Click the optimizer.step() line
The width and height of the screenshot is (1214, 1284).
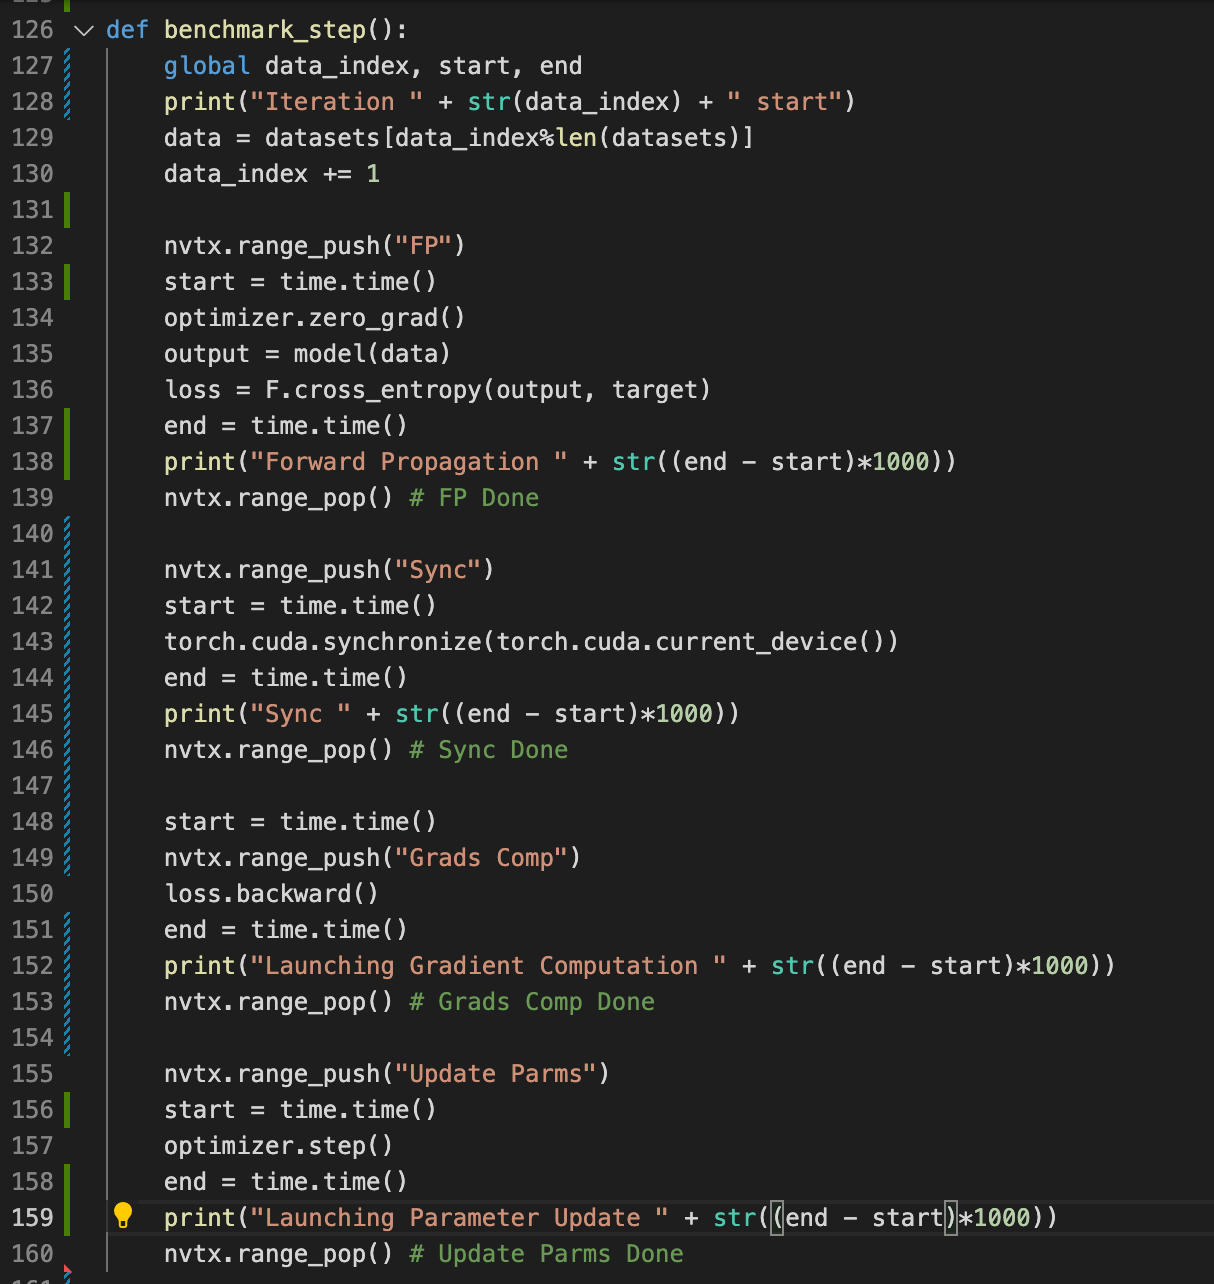(278, 1146)
